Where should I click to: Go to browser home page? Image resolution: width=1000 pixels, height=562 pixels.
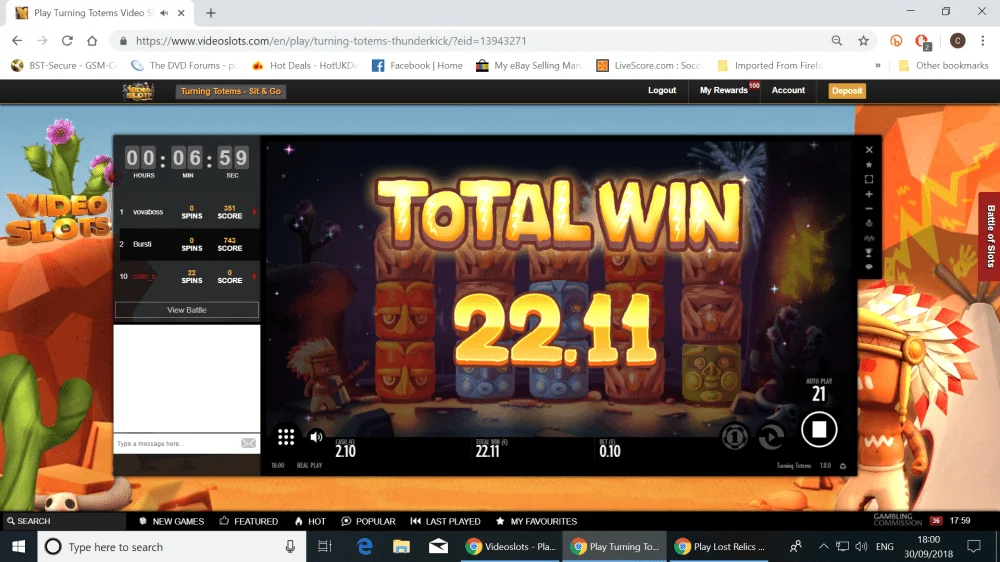(92, 41)
